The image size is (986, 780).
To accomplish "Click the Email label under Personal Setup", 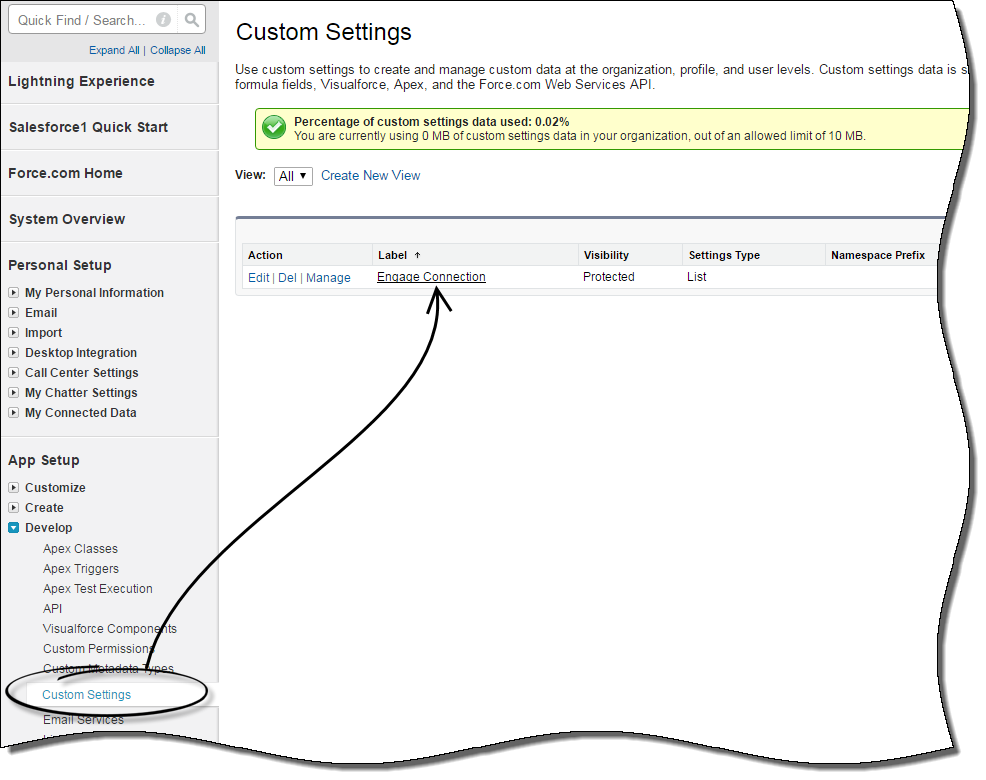I will point(41,313).
